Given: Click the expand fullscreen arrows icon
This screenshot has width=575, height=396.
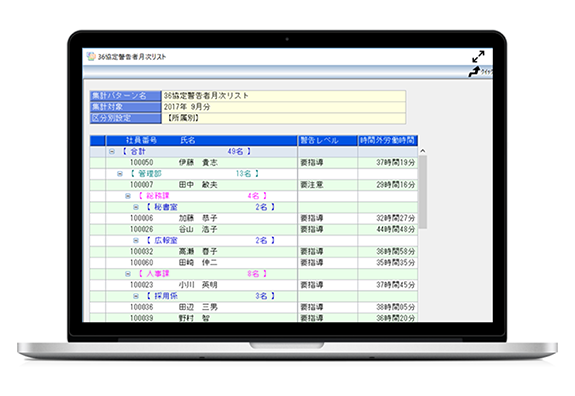Looking at the screenshot, I should [x=478, y=56].
